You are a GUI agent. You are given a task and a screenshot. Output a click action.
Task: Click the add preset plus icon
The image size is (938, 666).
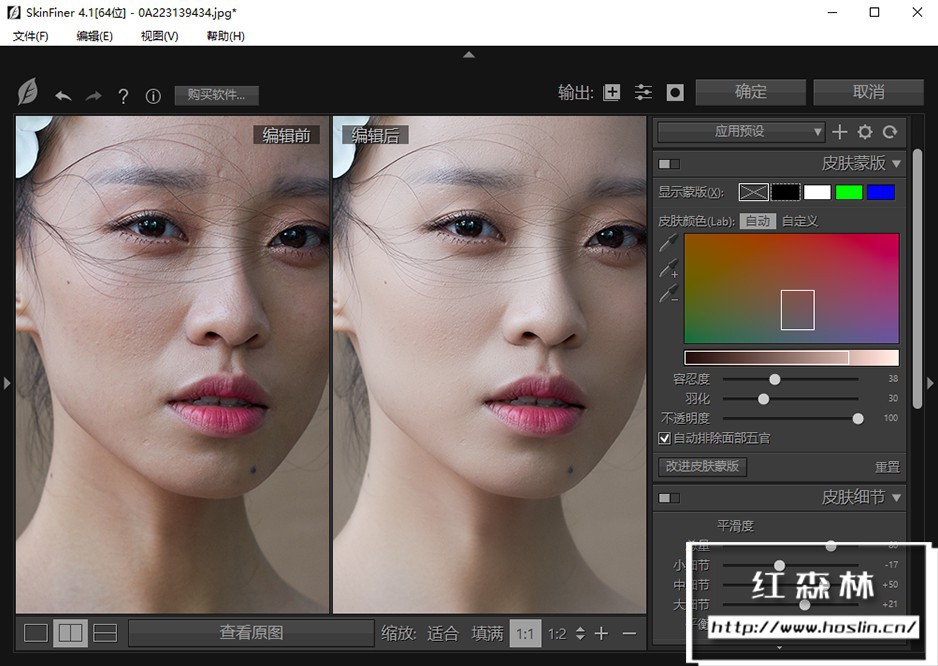coord(840,132)
